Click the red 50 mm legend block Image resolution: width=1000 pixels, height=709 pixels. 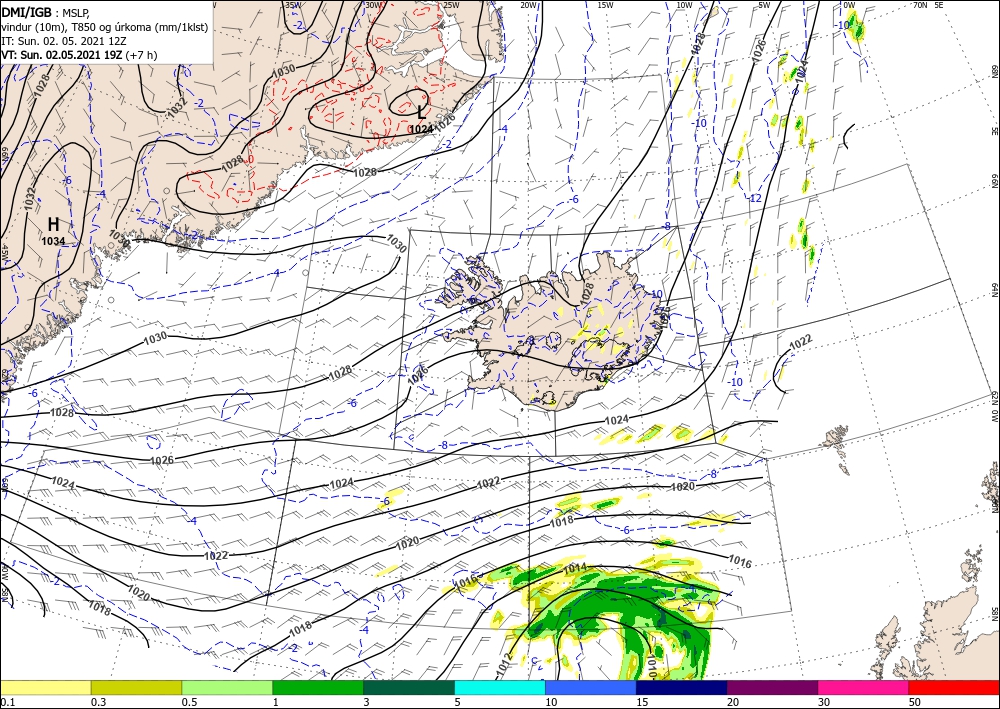pyautogui.click(x=954, y=687)
